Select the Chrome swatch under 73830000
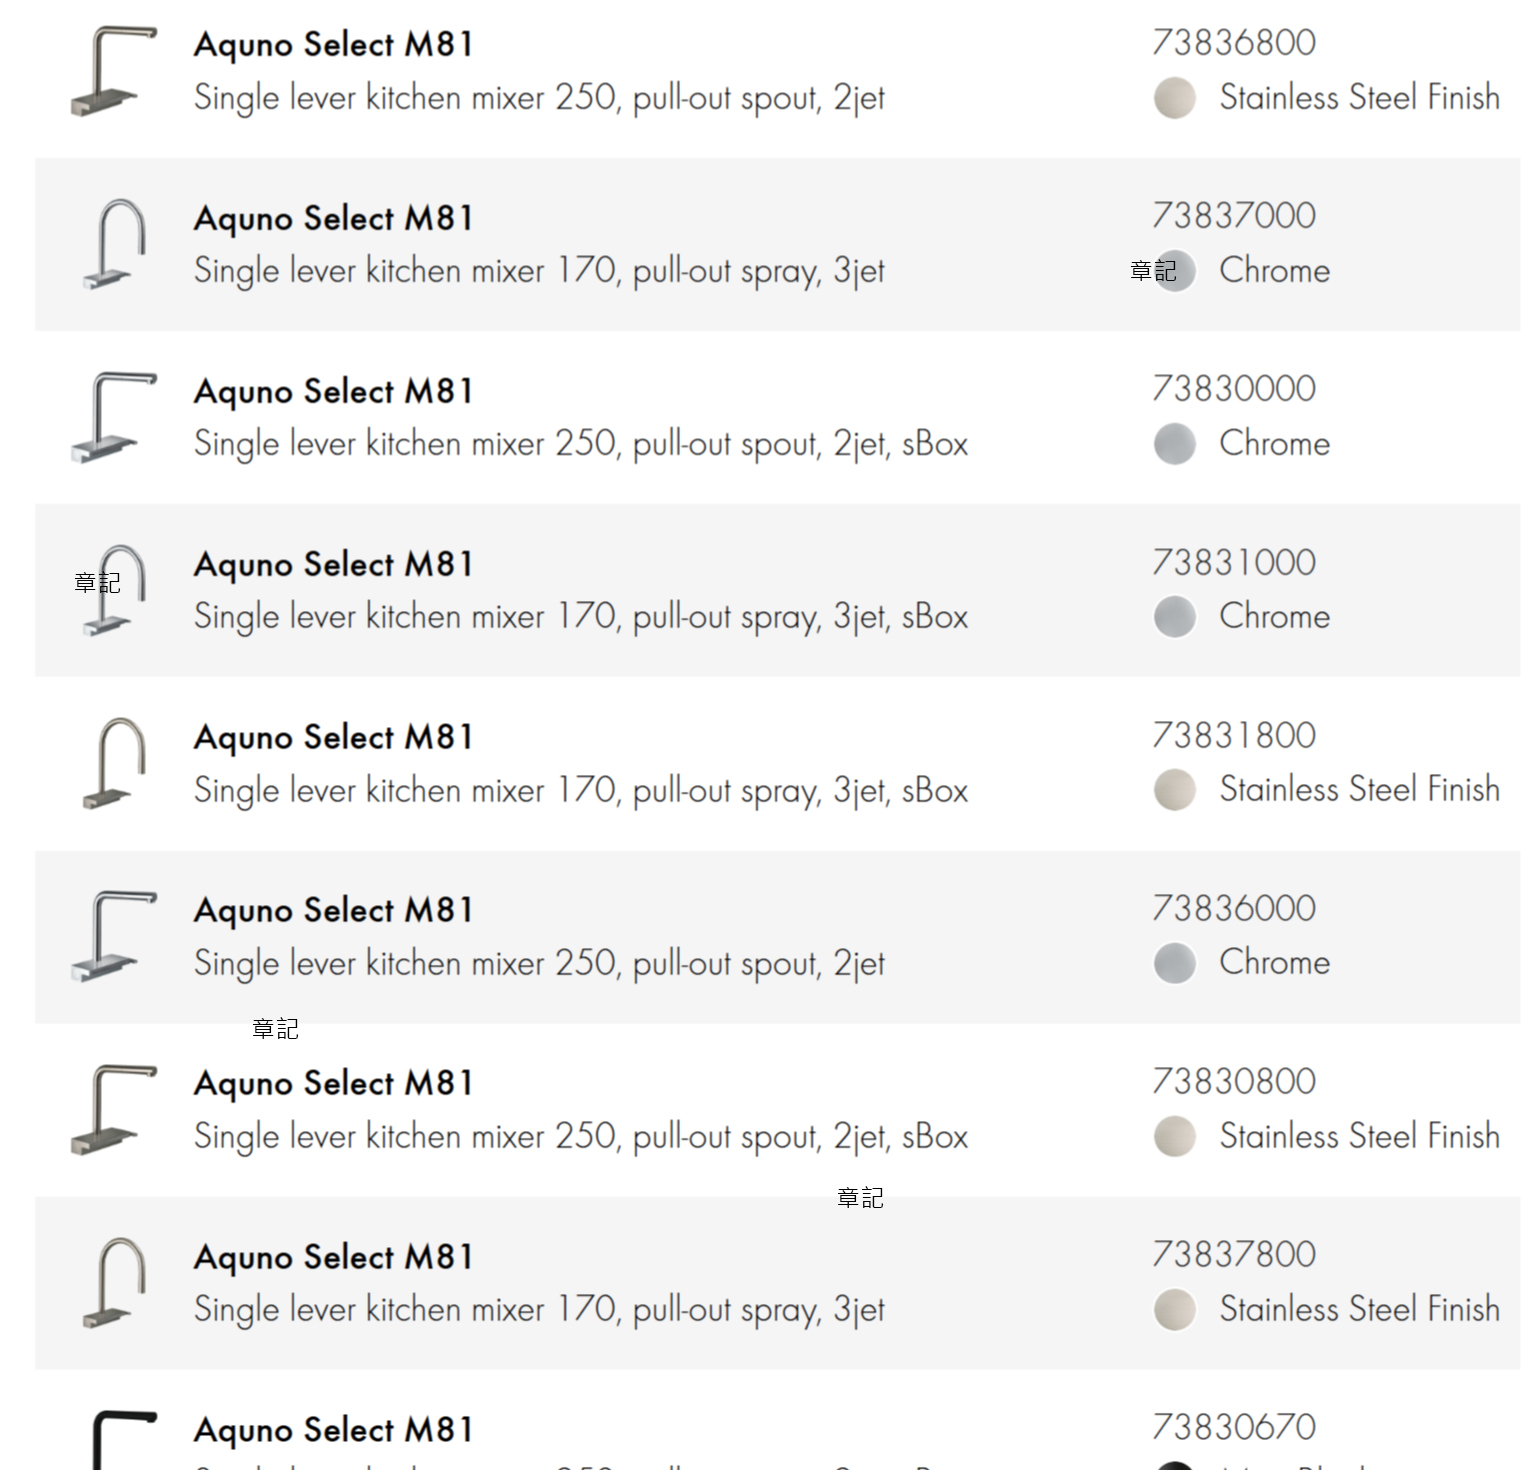The height and width of the screenshot is (1470, 1521). [1175, 444]
